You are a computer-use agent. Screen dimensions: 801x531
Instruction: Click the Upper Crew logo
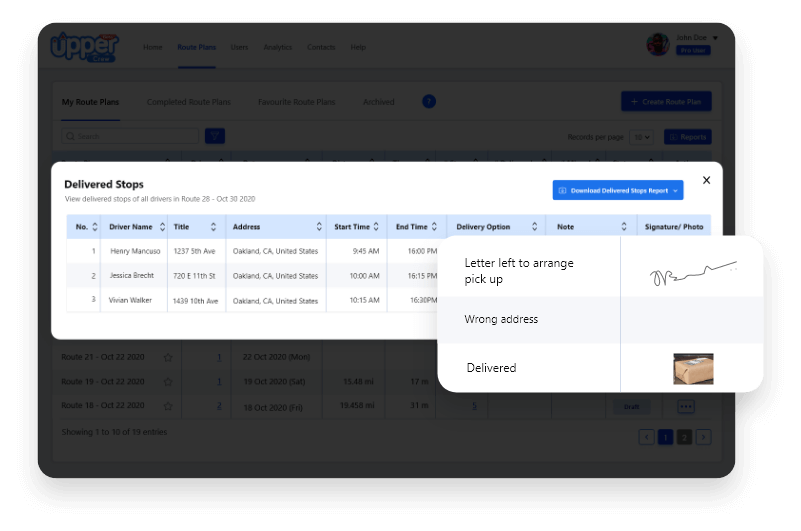85,47
